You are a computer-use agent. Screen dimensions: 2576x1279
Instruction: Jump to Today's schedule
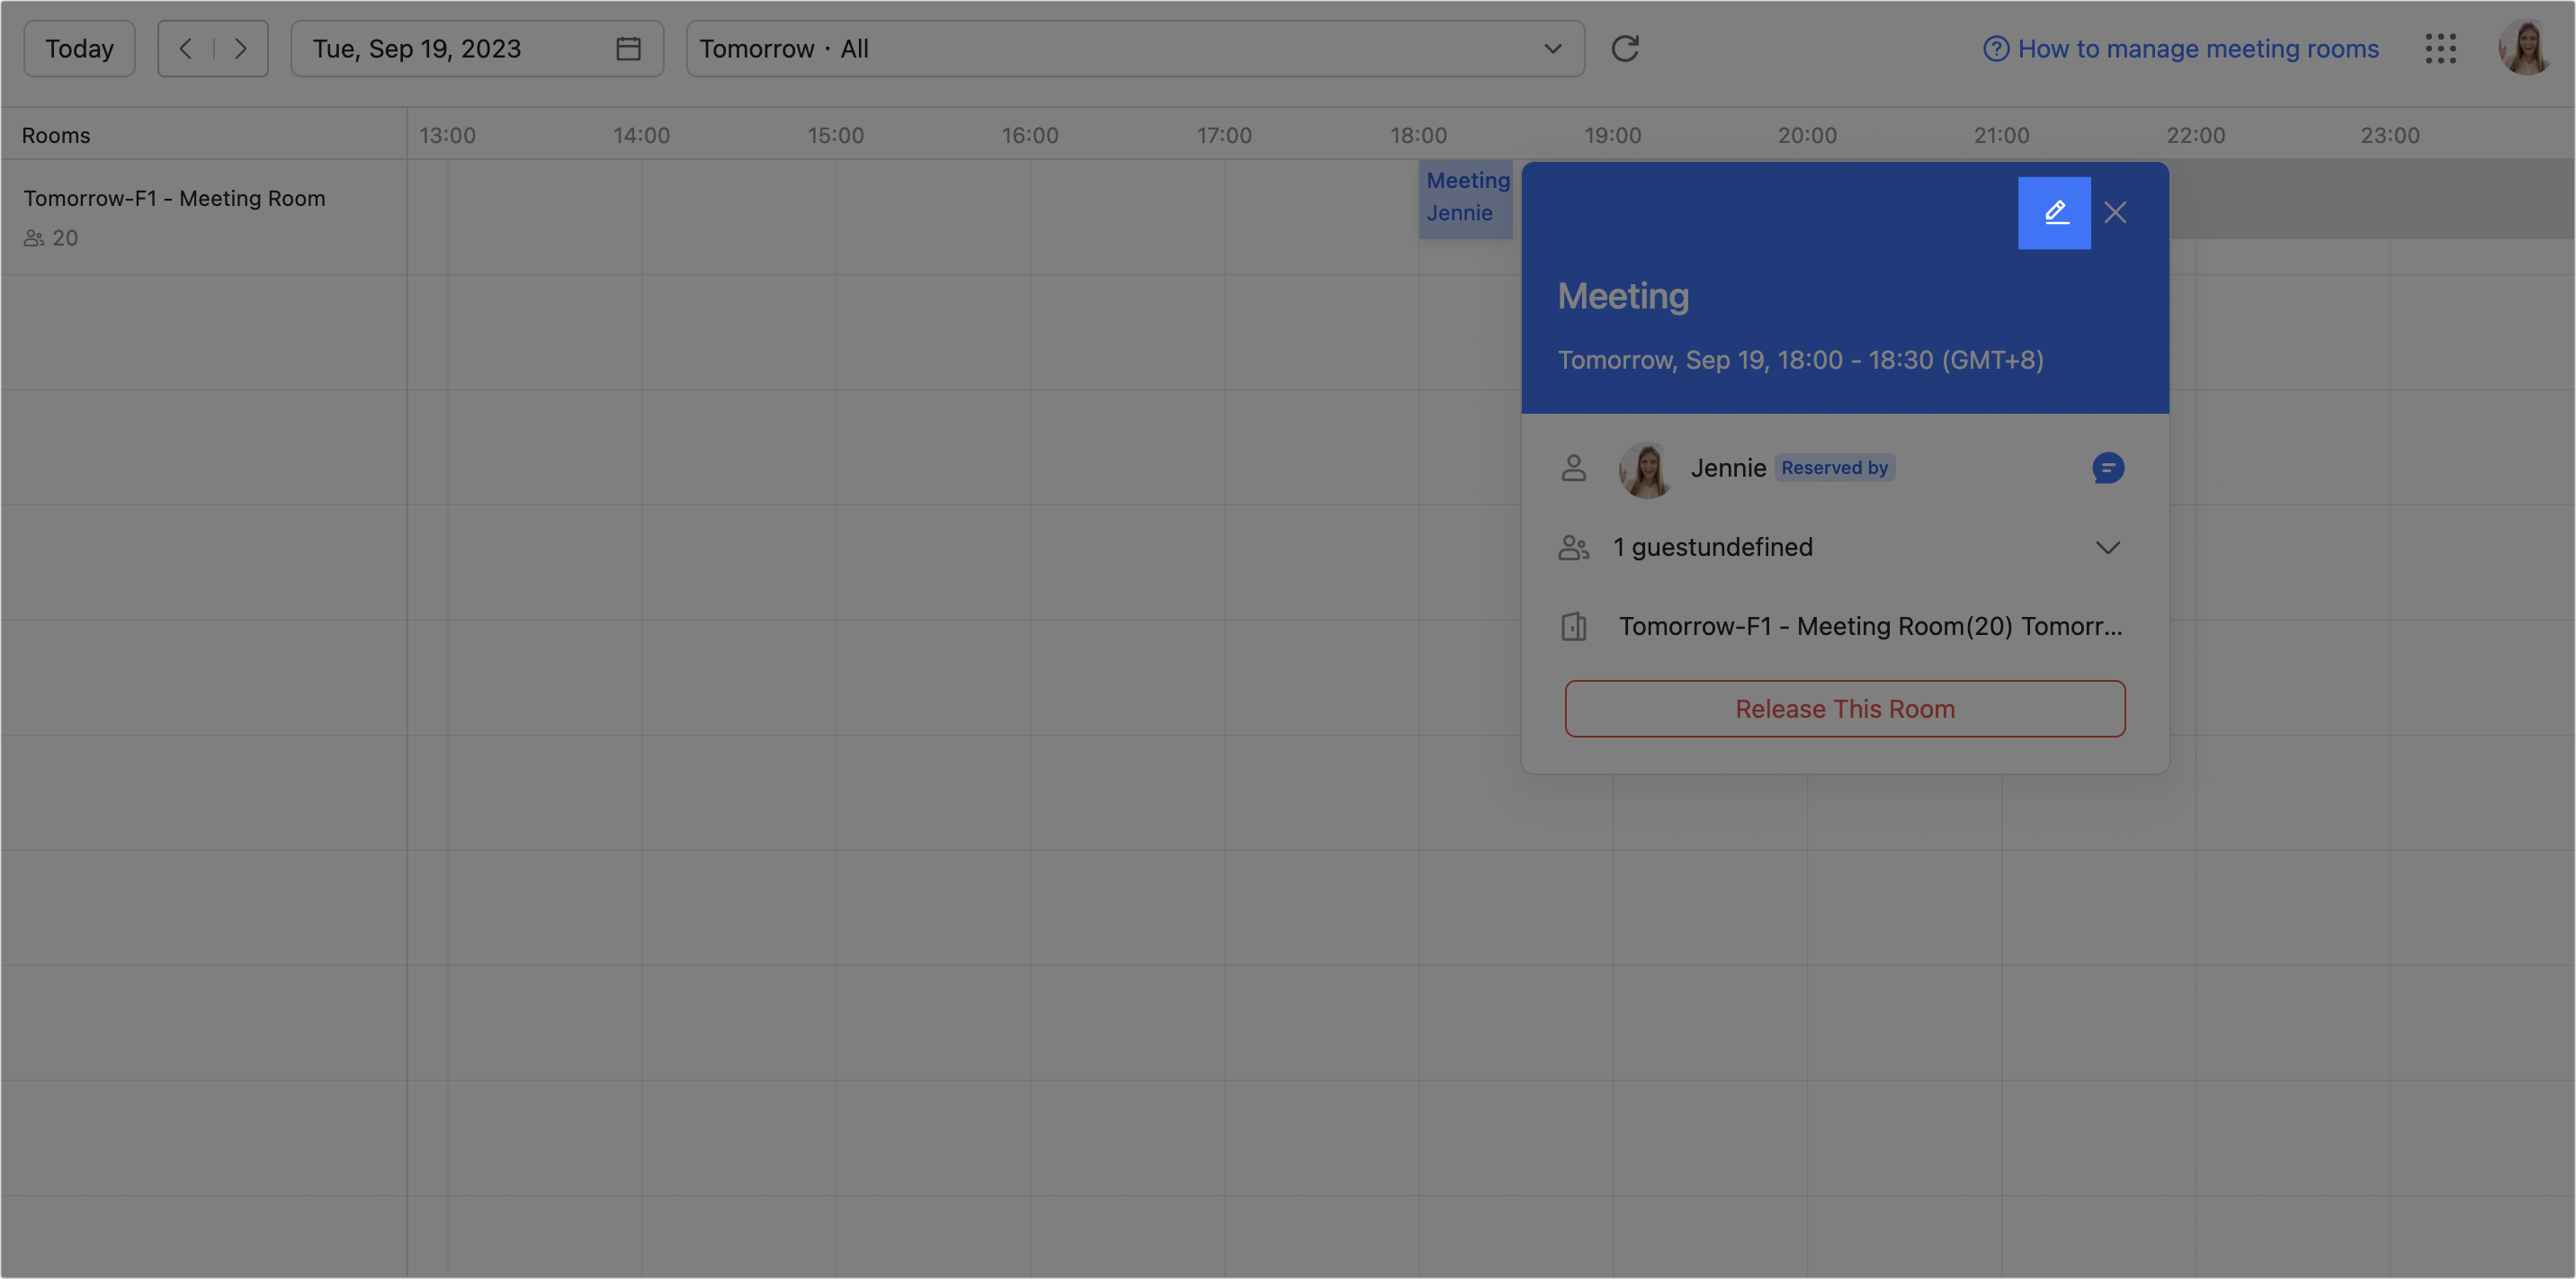[x=78, y=48]
